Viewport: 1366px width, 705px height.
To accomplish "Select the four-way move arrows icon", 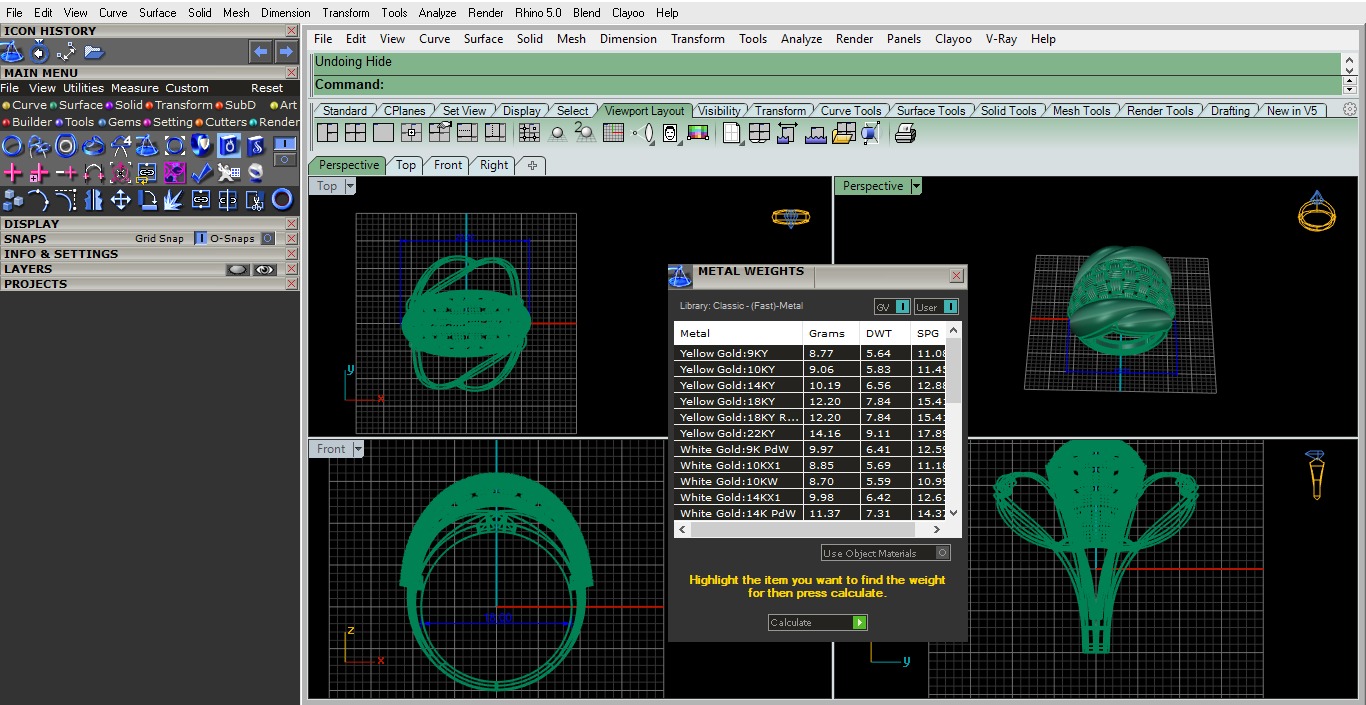I will pyautogui.click(x=120, y=199).
